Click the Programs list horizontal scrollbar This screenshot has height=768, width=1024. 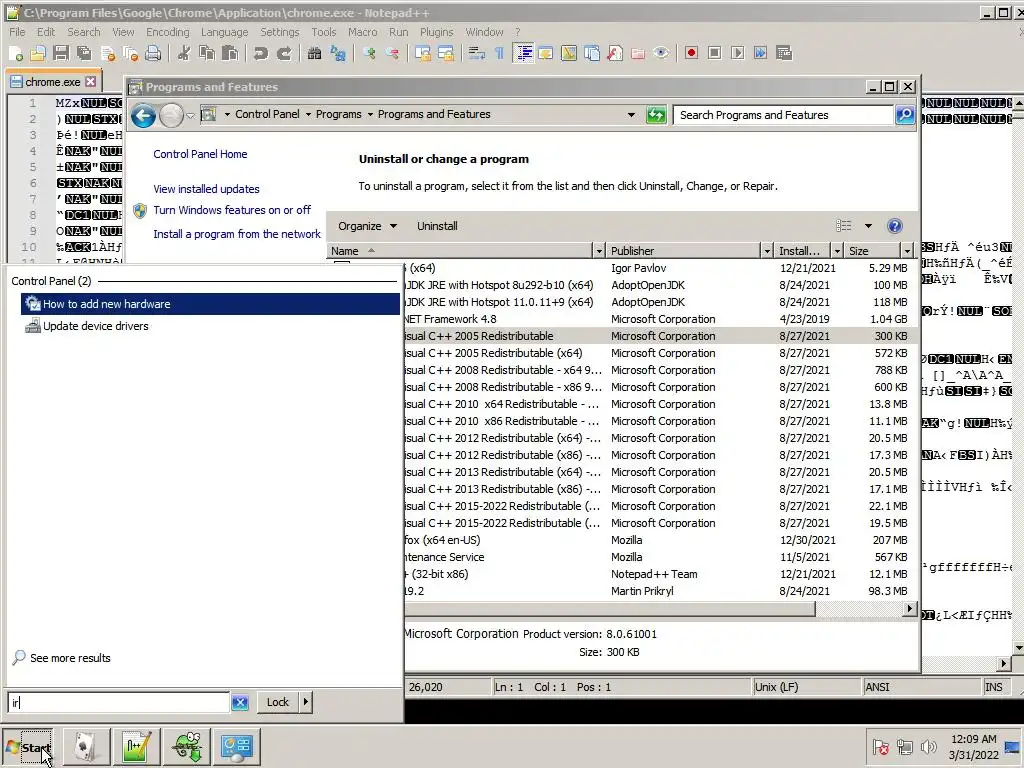click(609, 609)
